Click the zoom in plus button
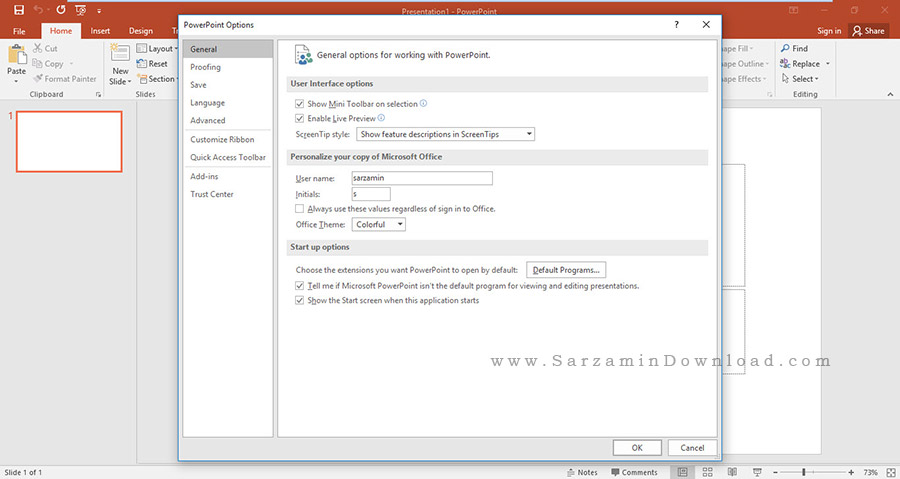This screenshot has height=479, width=900. [x=851, y=472]
